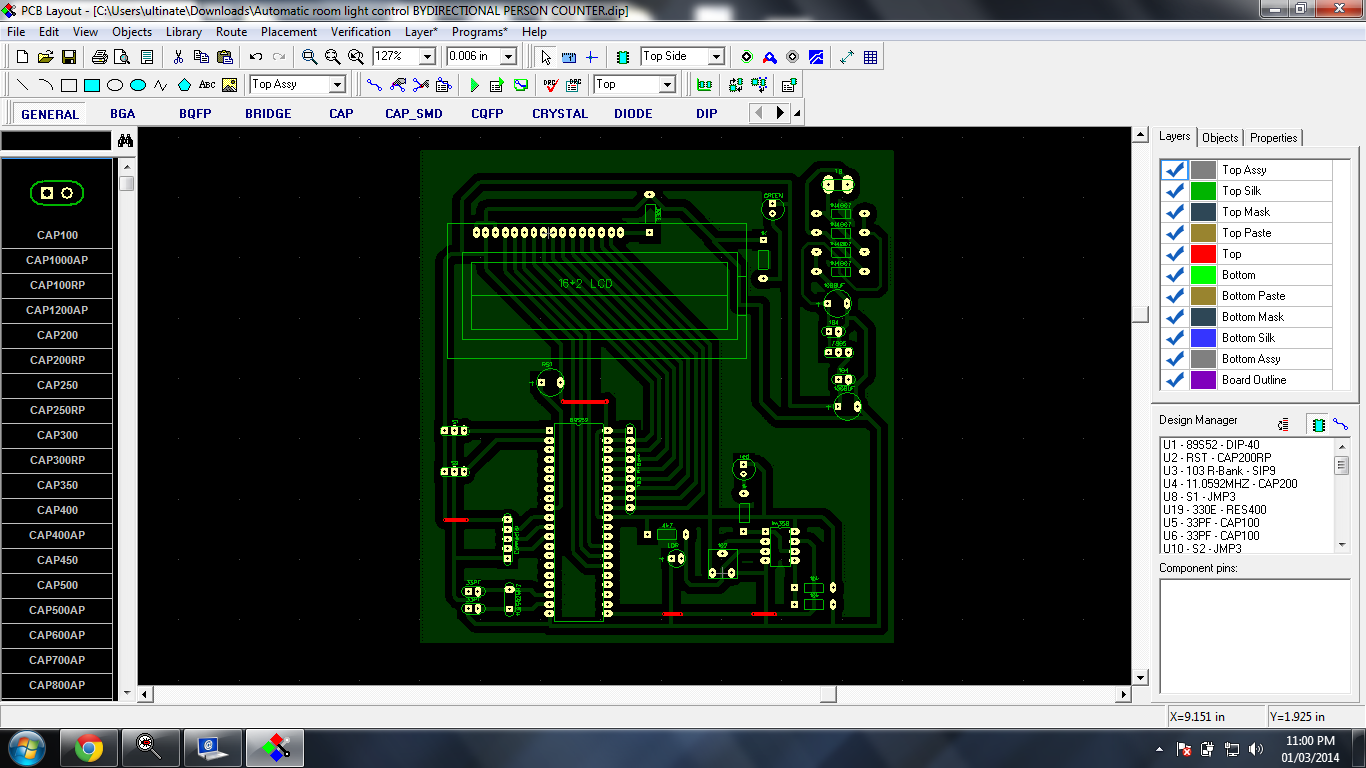The height and width of the screenshot is (768, 1366).
Task: Choose the Place Origin crosshair tool
Action: pos(592,57)
